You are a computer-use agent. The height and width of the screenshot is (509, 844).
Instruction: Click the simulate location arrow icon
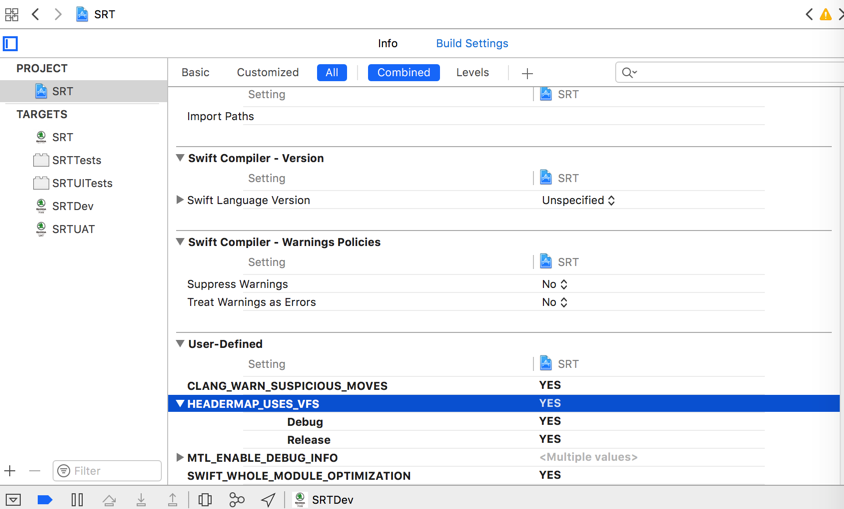[x=268, y=499]
